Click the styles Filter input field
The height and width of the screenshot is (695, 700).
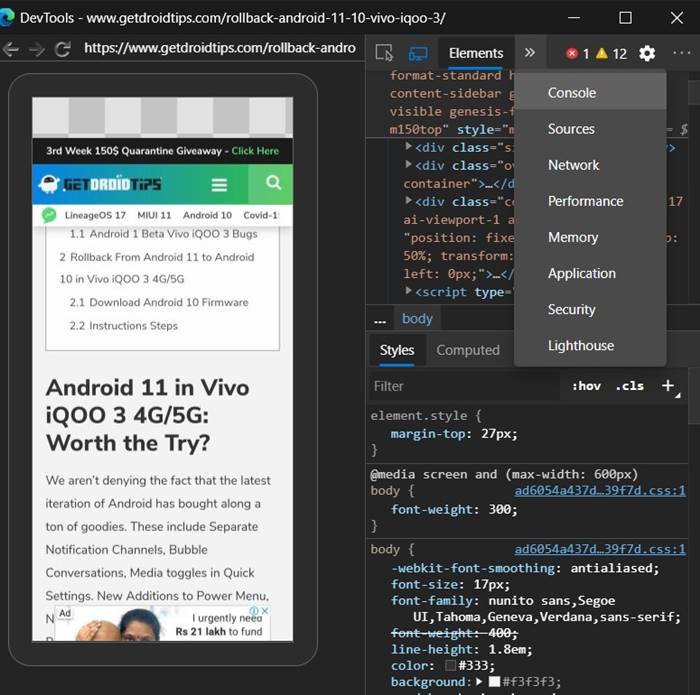pos(464,386)
